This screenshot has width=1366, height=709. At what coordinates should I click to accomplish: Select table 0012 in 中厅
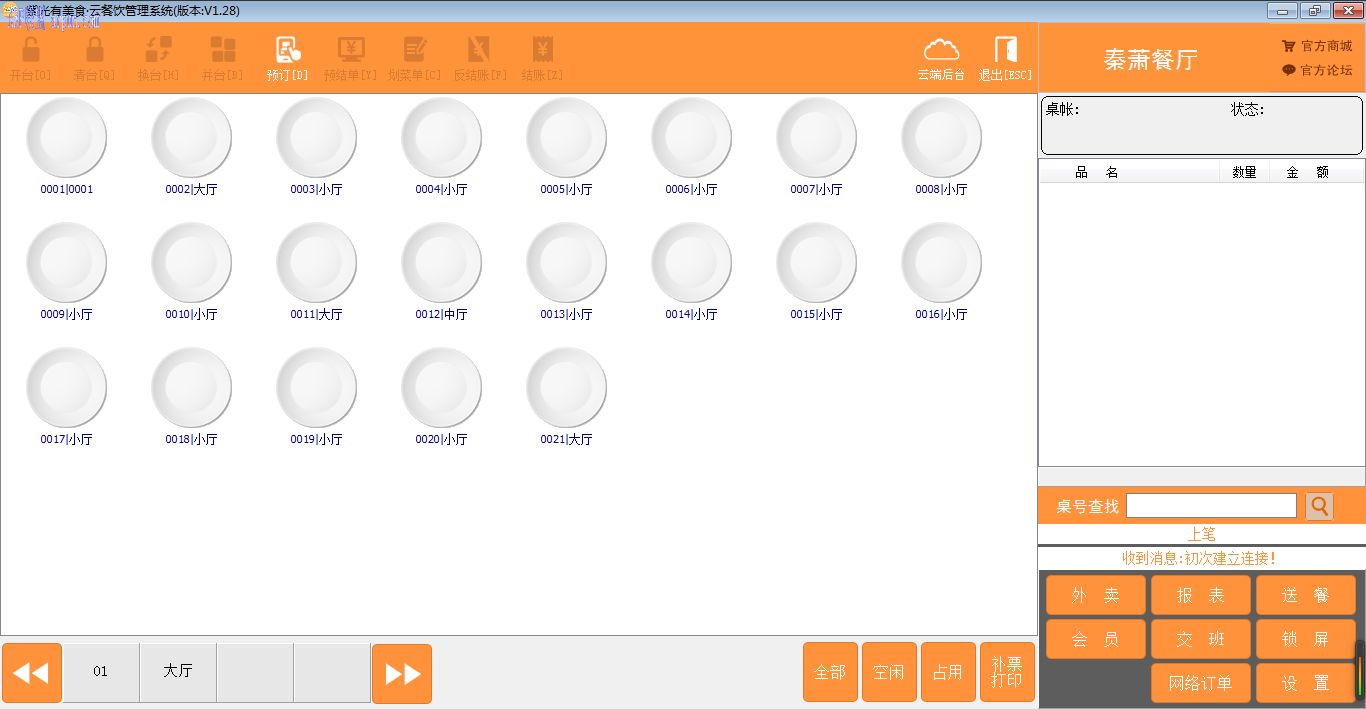441,263
